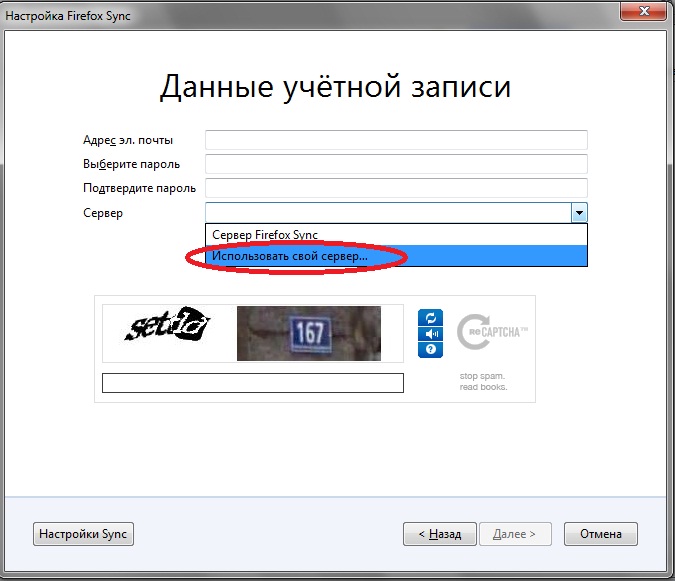This screenshot has height=581, width=675.
Task: Click the reCAPTCHA logo
Action: point(491,333)
